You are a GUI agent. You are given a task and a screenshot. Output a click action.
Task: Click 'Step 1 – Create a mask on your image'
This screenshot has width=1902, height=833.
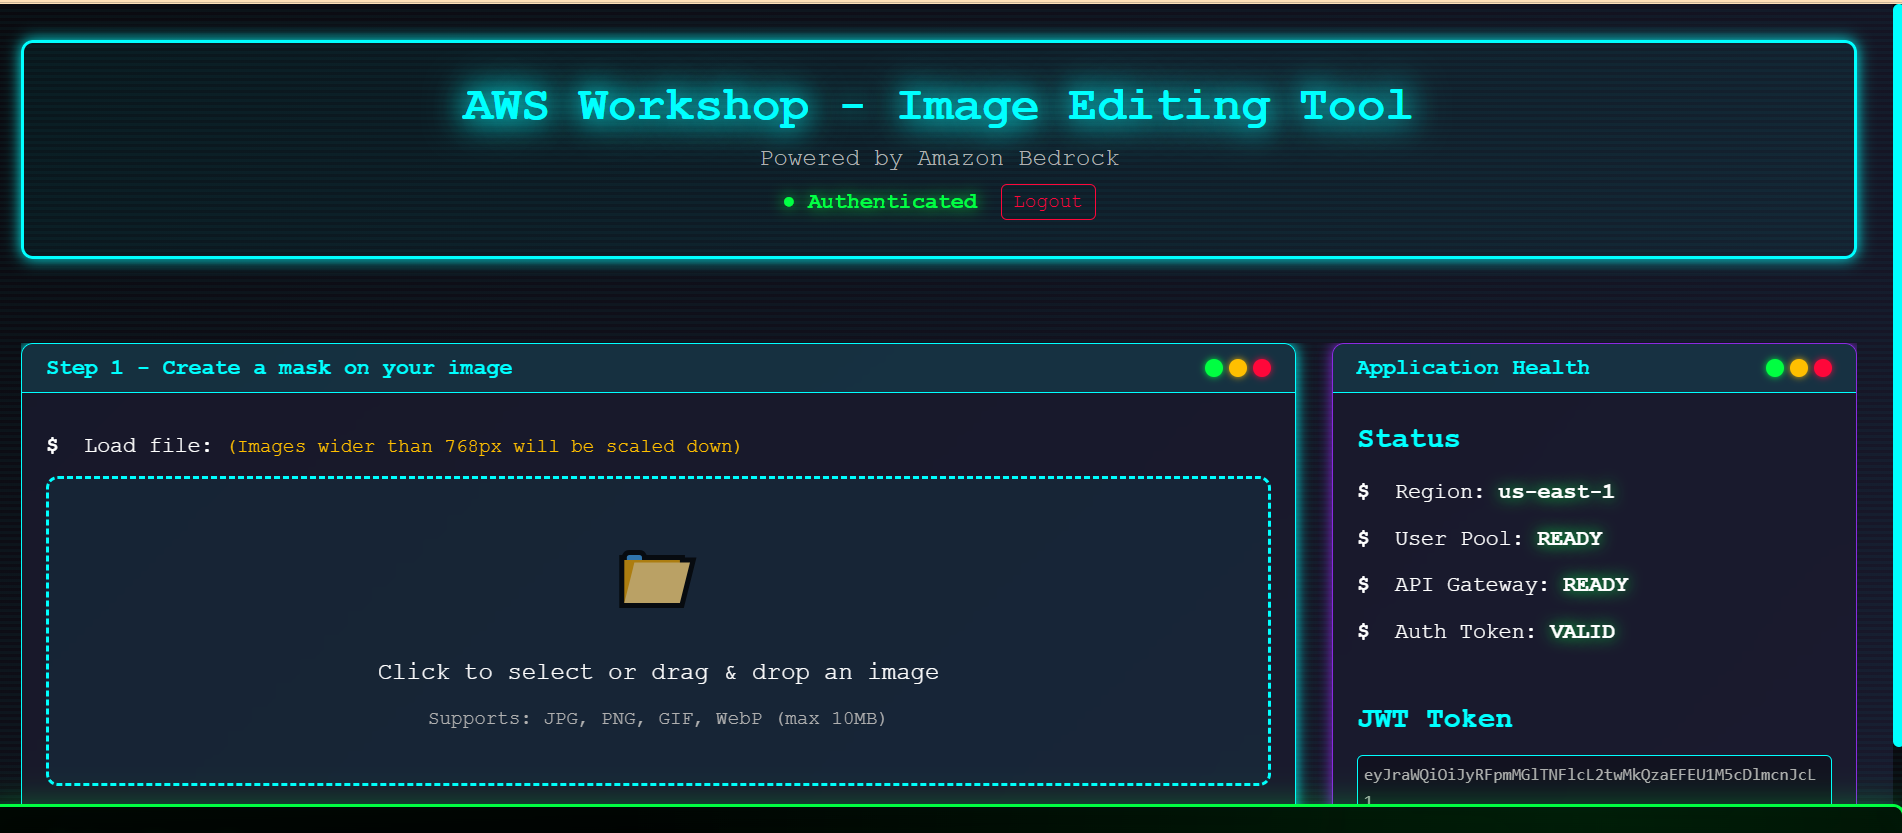[x=279, y=368]
